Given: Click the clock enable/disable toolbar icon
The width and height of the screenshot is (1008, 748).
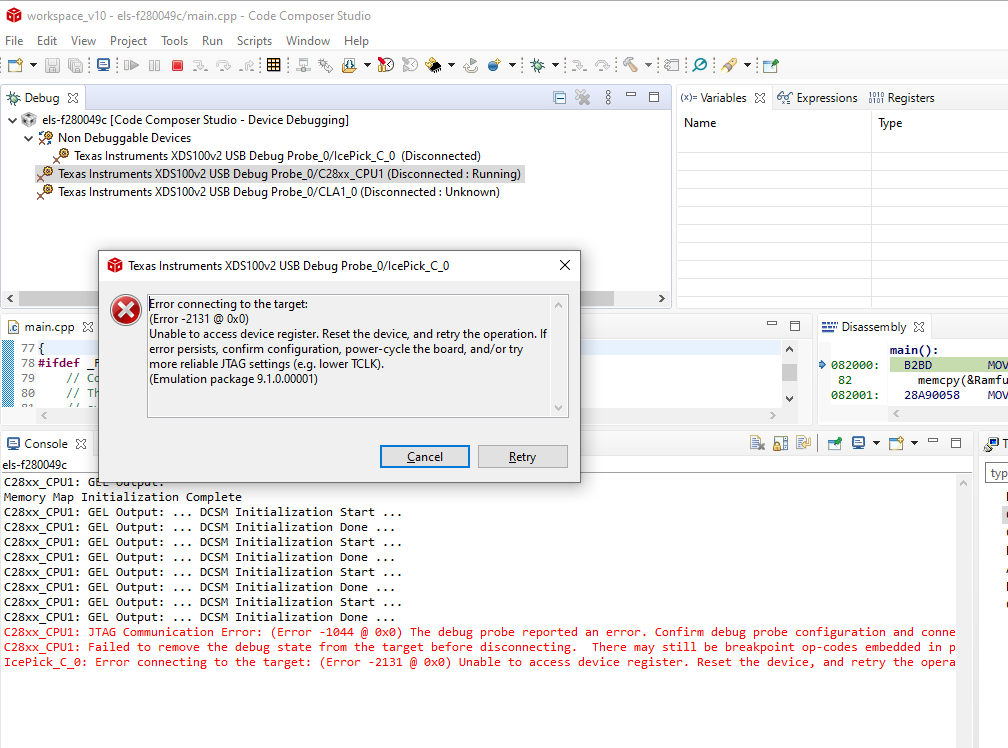Looking at the screenshot, I should [x=386, y=65].
